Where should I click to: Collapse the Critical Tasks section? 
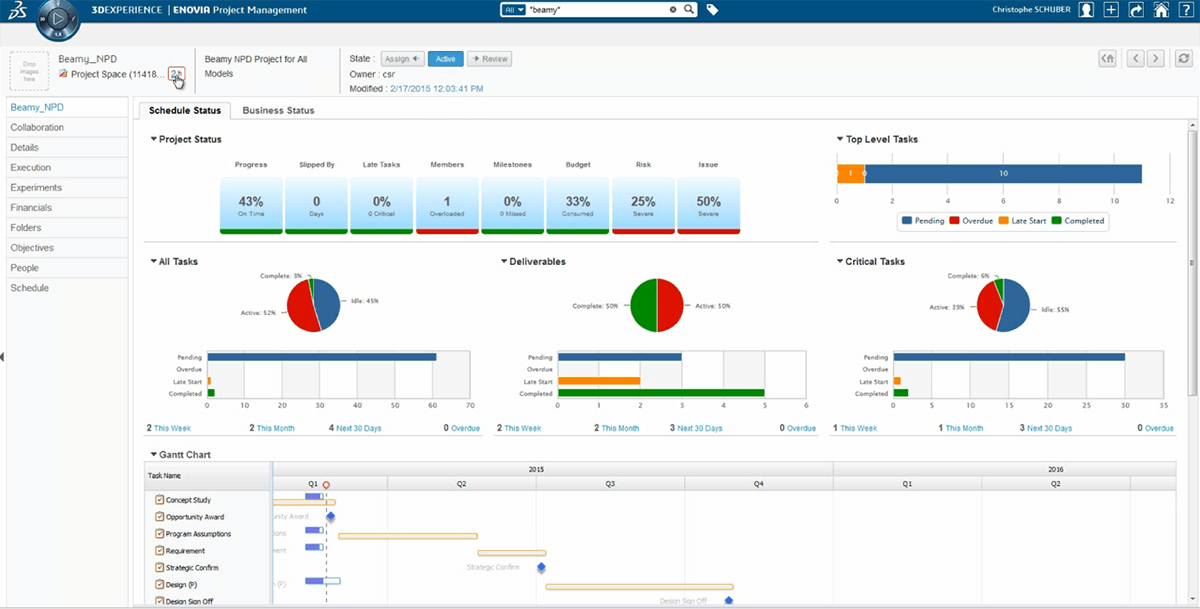pyautogui.click(x=841, y=261)
